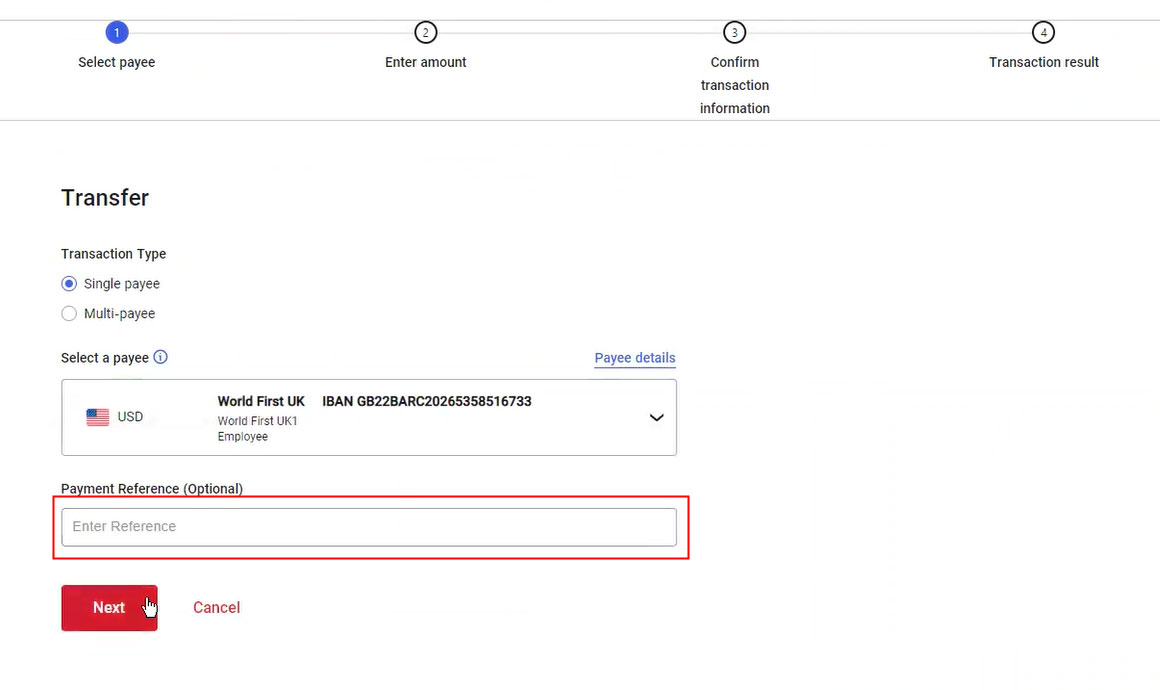Click the Enter amount step label
The height and width of the screenshot is (690, 1160).
(x=426, y=62)
